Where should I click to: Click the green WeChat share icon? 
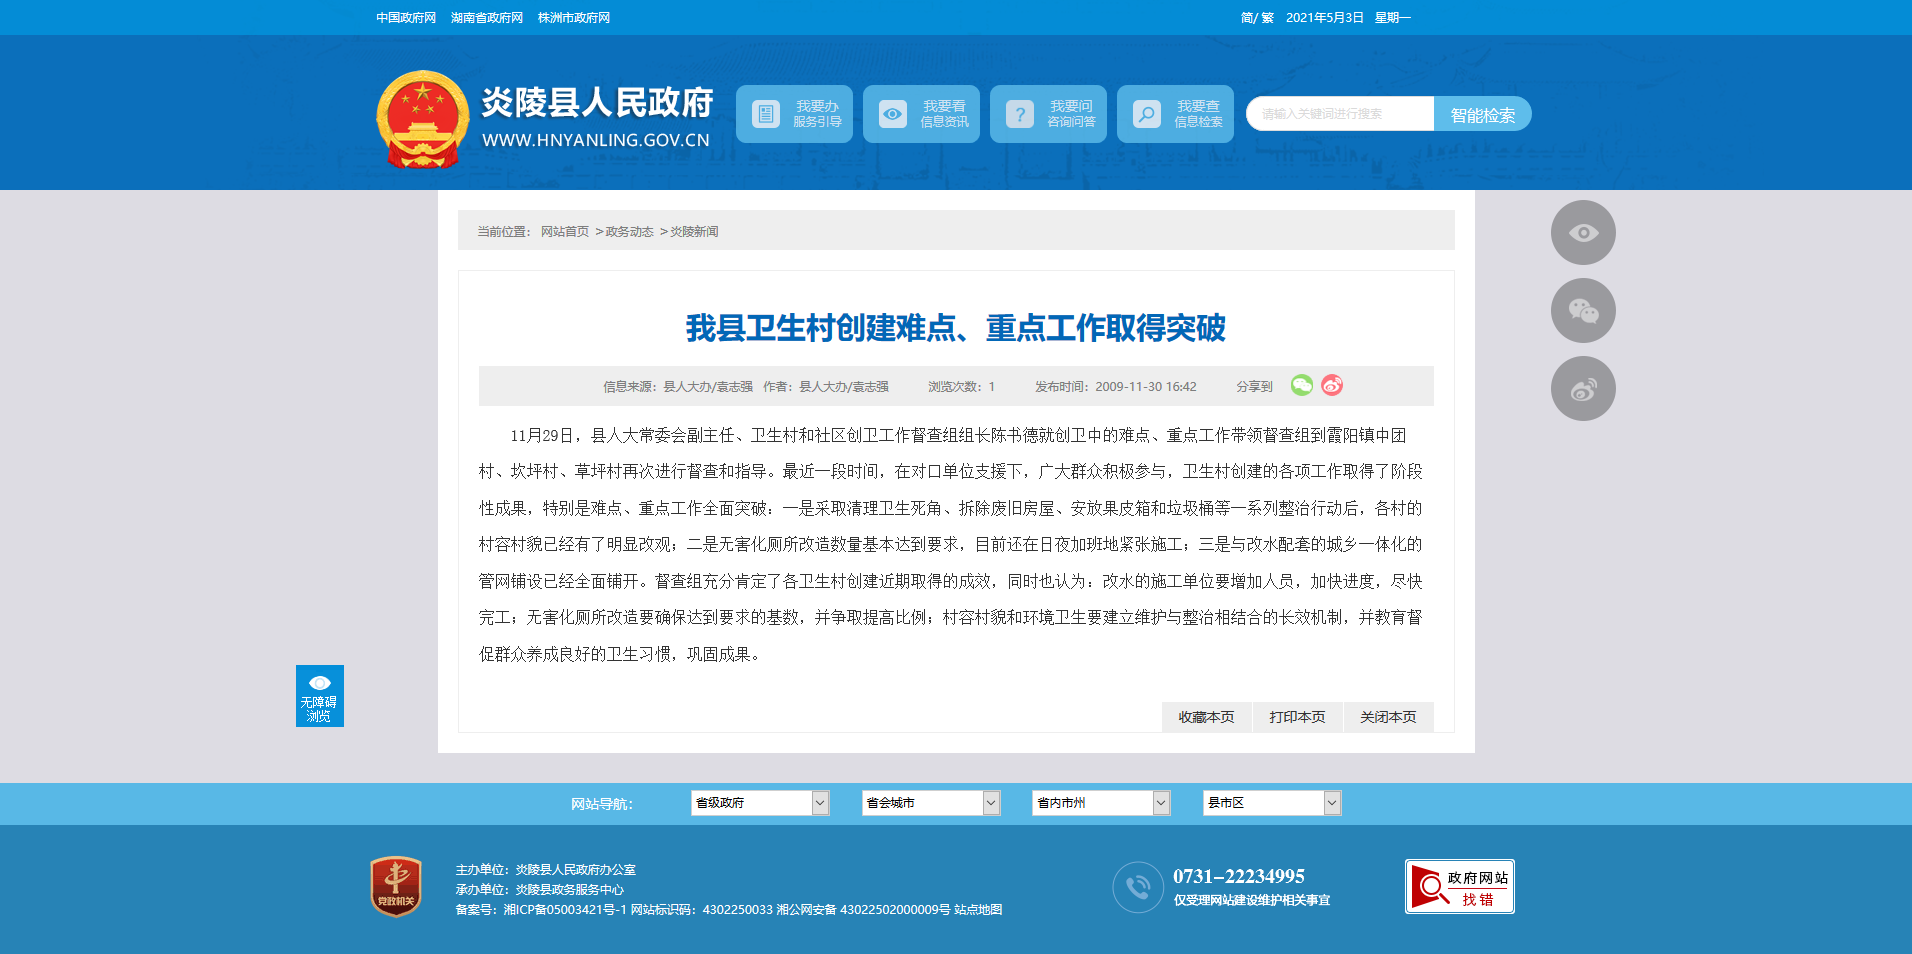point(1301,385)
